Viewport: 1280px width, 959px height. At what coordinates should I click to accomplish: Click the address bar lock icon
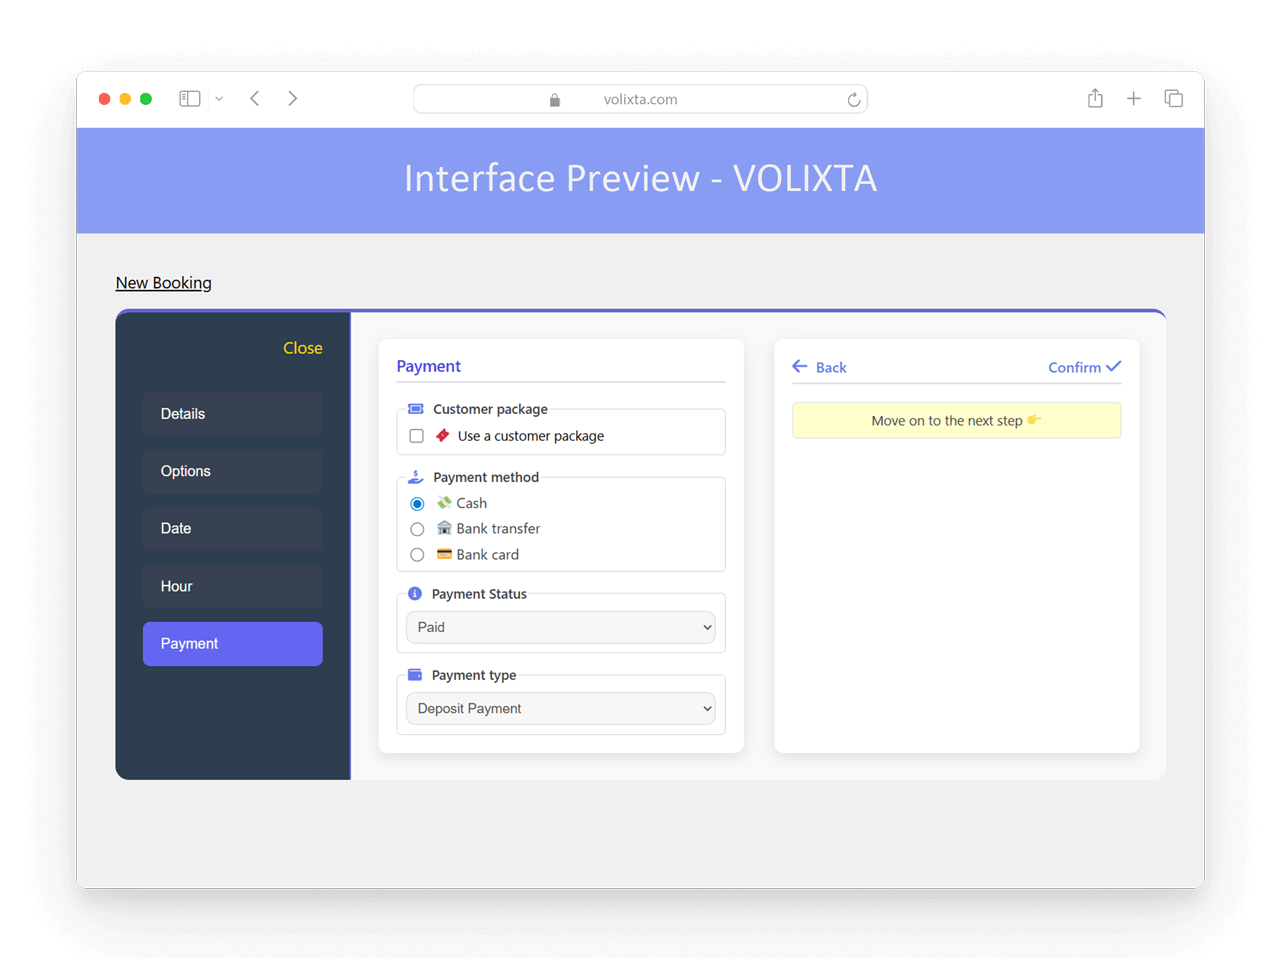(x=555, y=100)
